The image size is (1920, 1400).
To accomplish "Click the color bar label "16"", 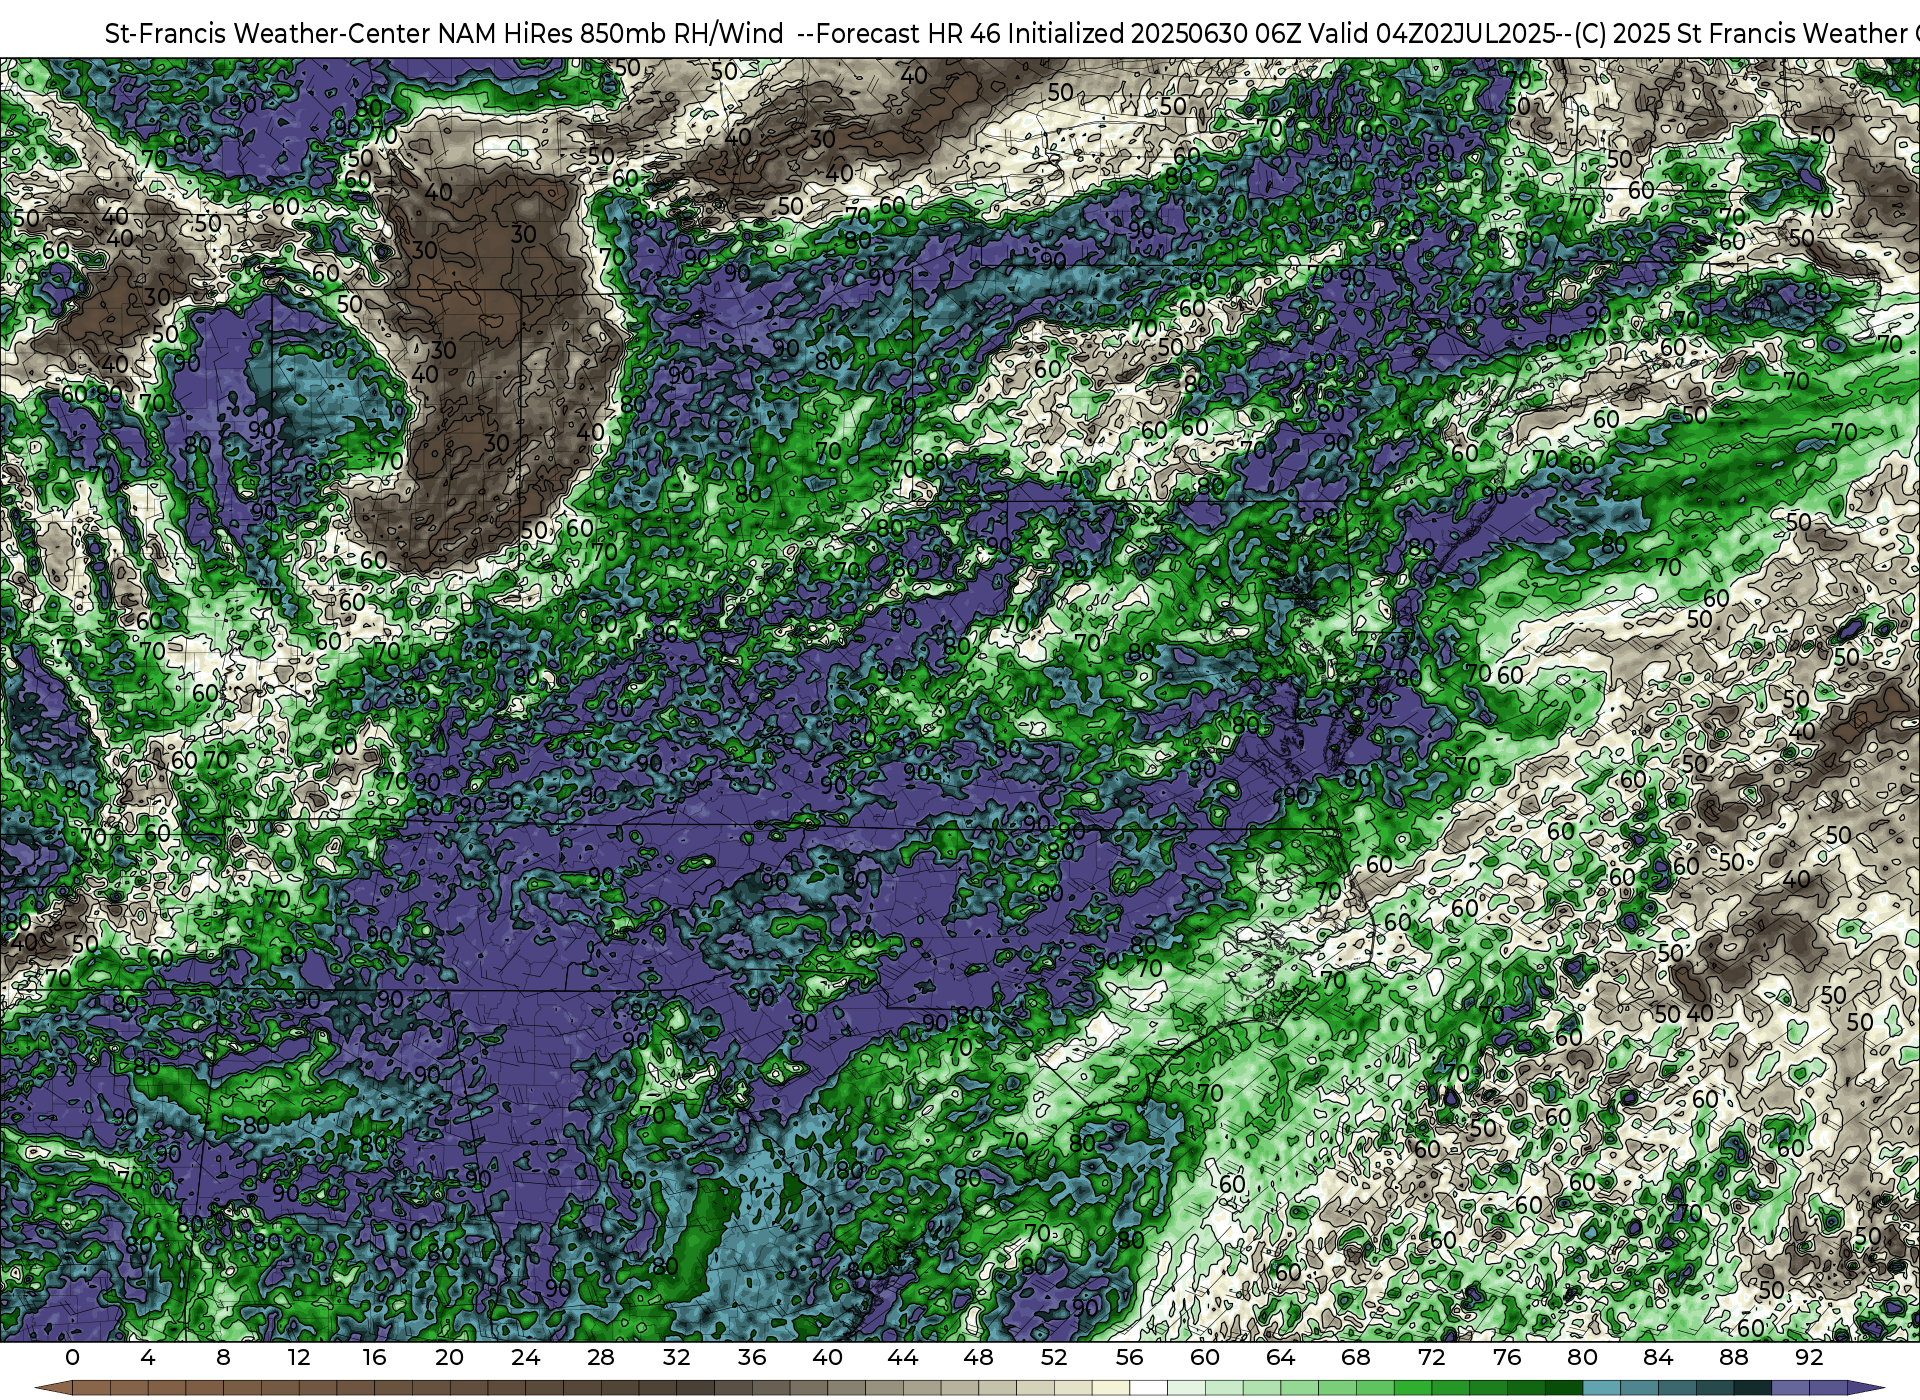I will (x=374, y=1357).
